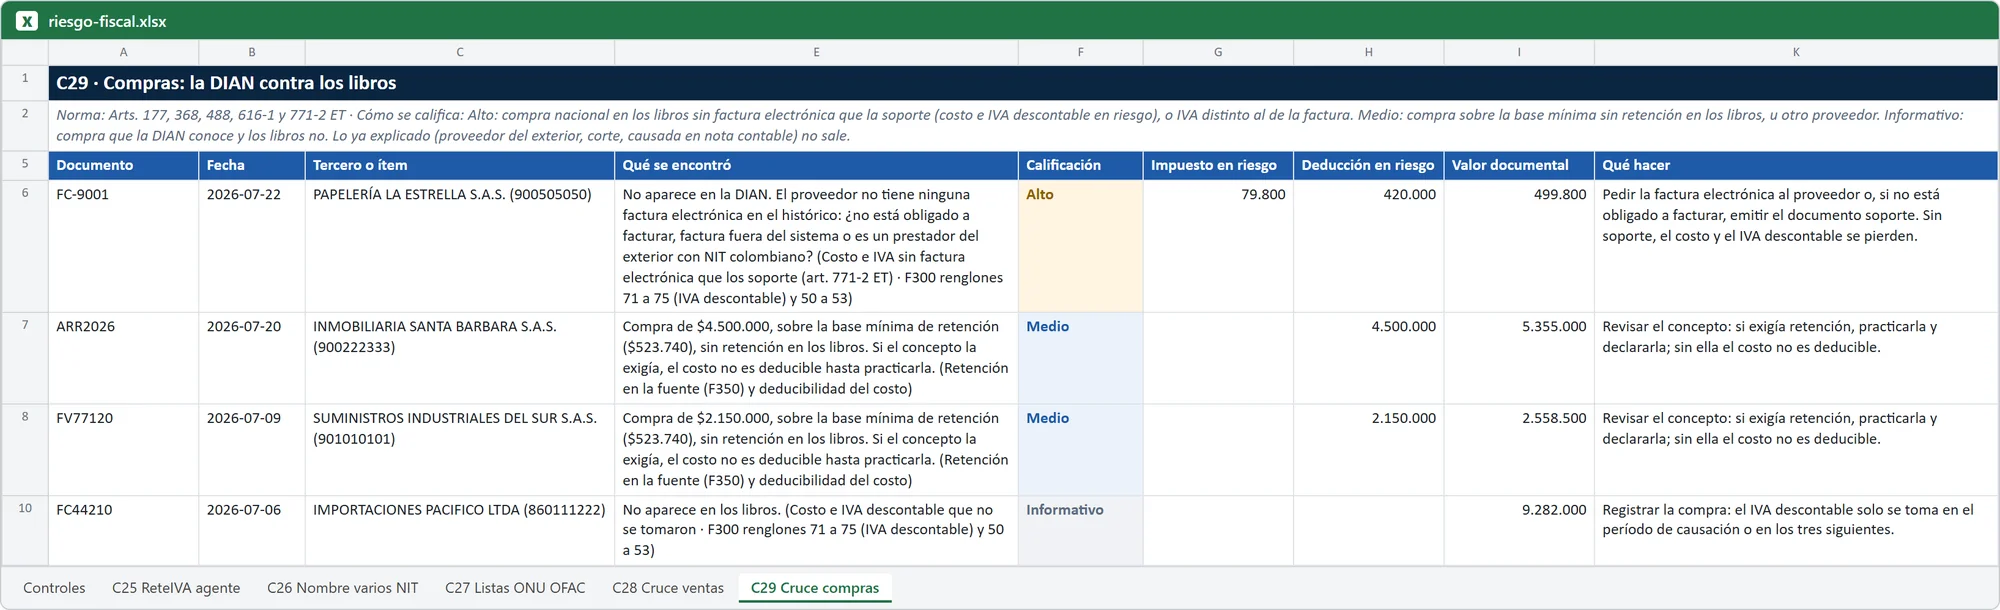2000x610 pixels.
Task: Select column C header
Action: [459, 52]
